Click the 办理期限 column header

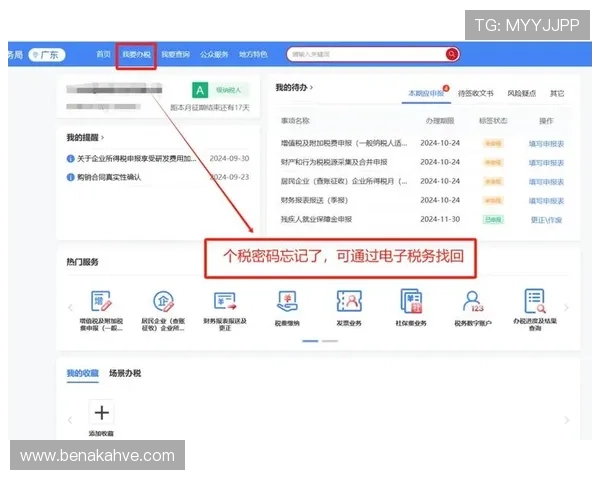click(440, 121)
